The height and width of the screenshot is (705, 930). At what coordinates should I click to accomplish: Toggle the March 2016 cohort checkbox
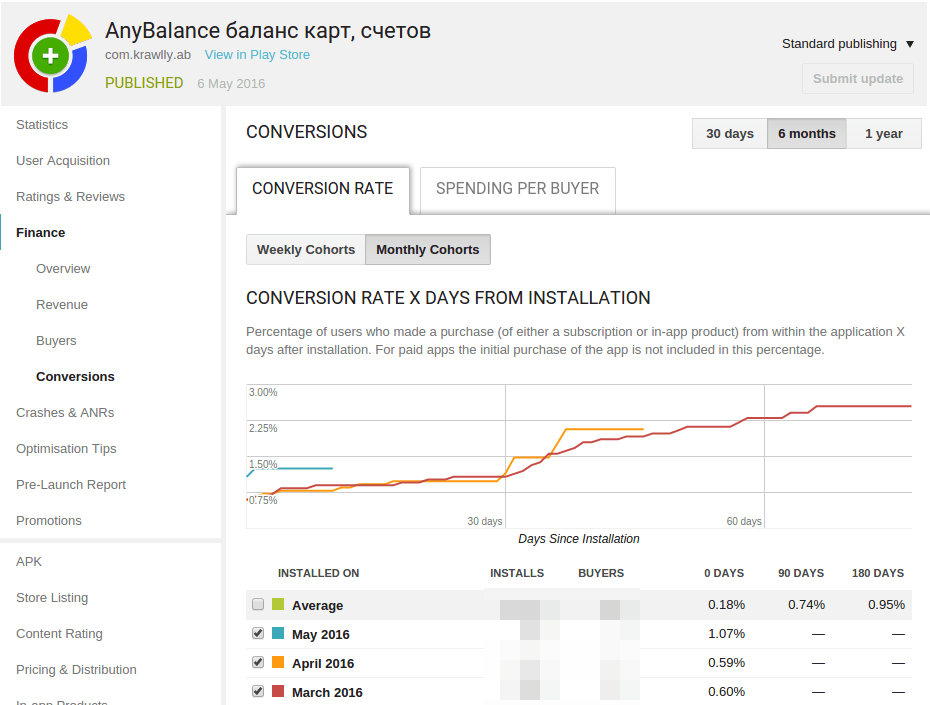click(x=258, y=691)
